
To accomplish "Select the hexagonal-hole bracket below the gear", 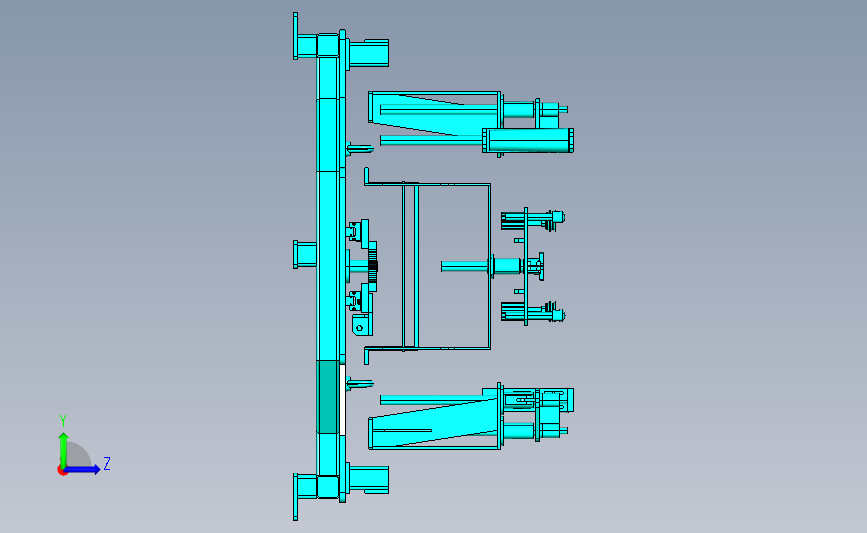I will coord(362,325).
